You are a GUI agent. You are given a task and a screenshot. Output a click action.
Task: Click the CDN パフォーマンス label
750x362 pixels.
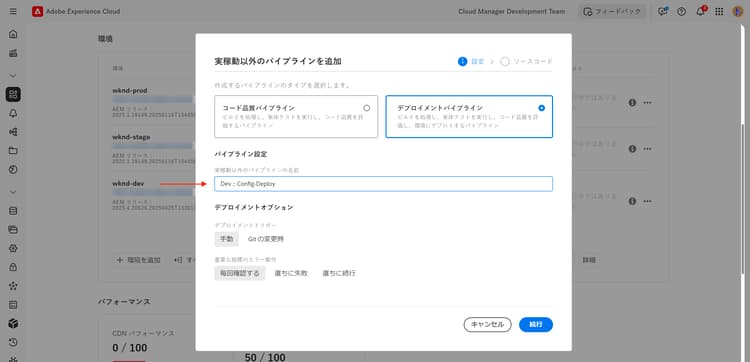pos(143,333)
